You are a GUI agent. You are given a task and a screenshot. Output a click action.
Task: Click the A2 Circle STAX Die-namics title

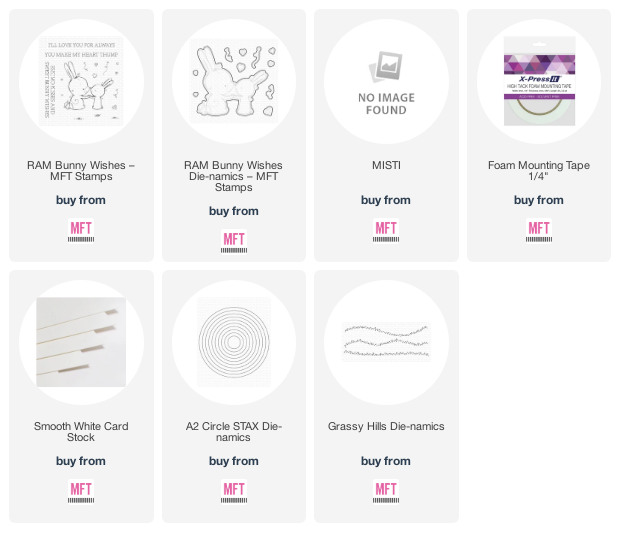234,432
